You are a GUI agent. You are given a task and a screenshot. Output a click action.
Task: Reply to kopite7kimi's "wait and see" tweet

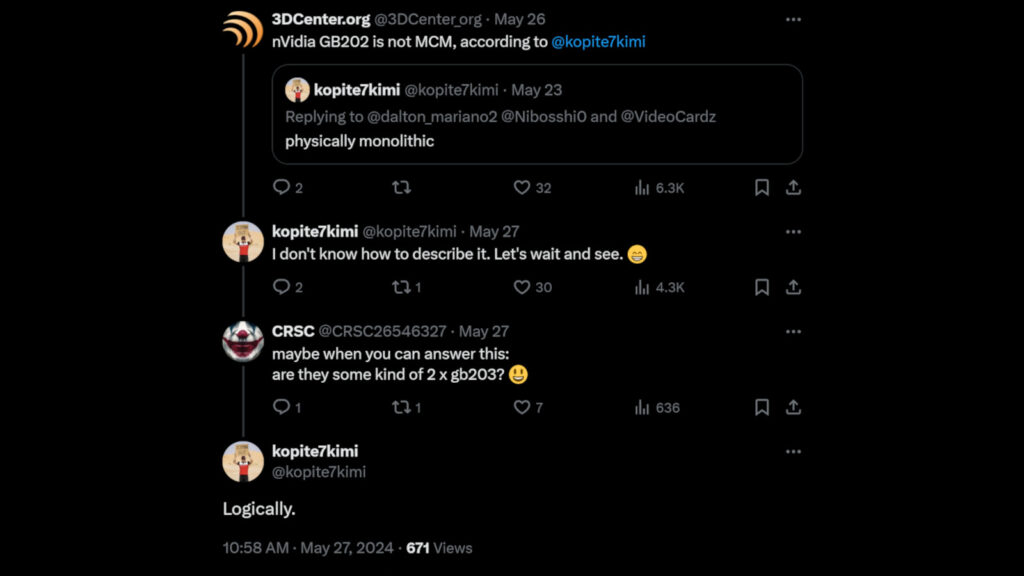tap(281, 287)
